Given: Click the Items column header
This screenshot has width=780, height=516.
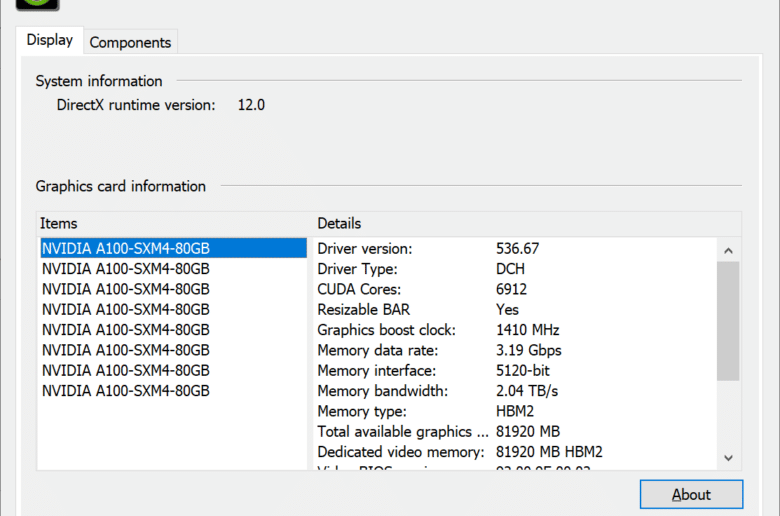Looking at the screenshot, I should pyautogui.click(x=59, y=223).
